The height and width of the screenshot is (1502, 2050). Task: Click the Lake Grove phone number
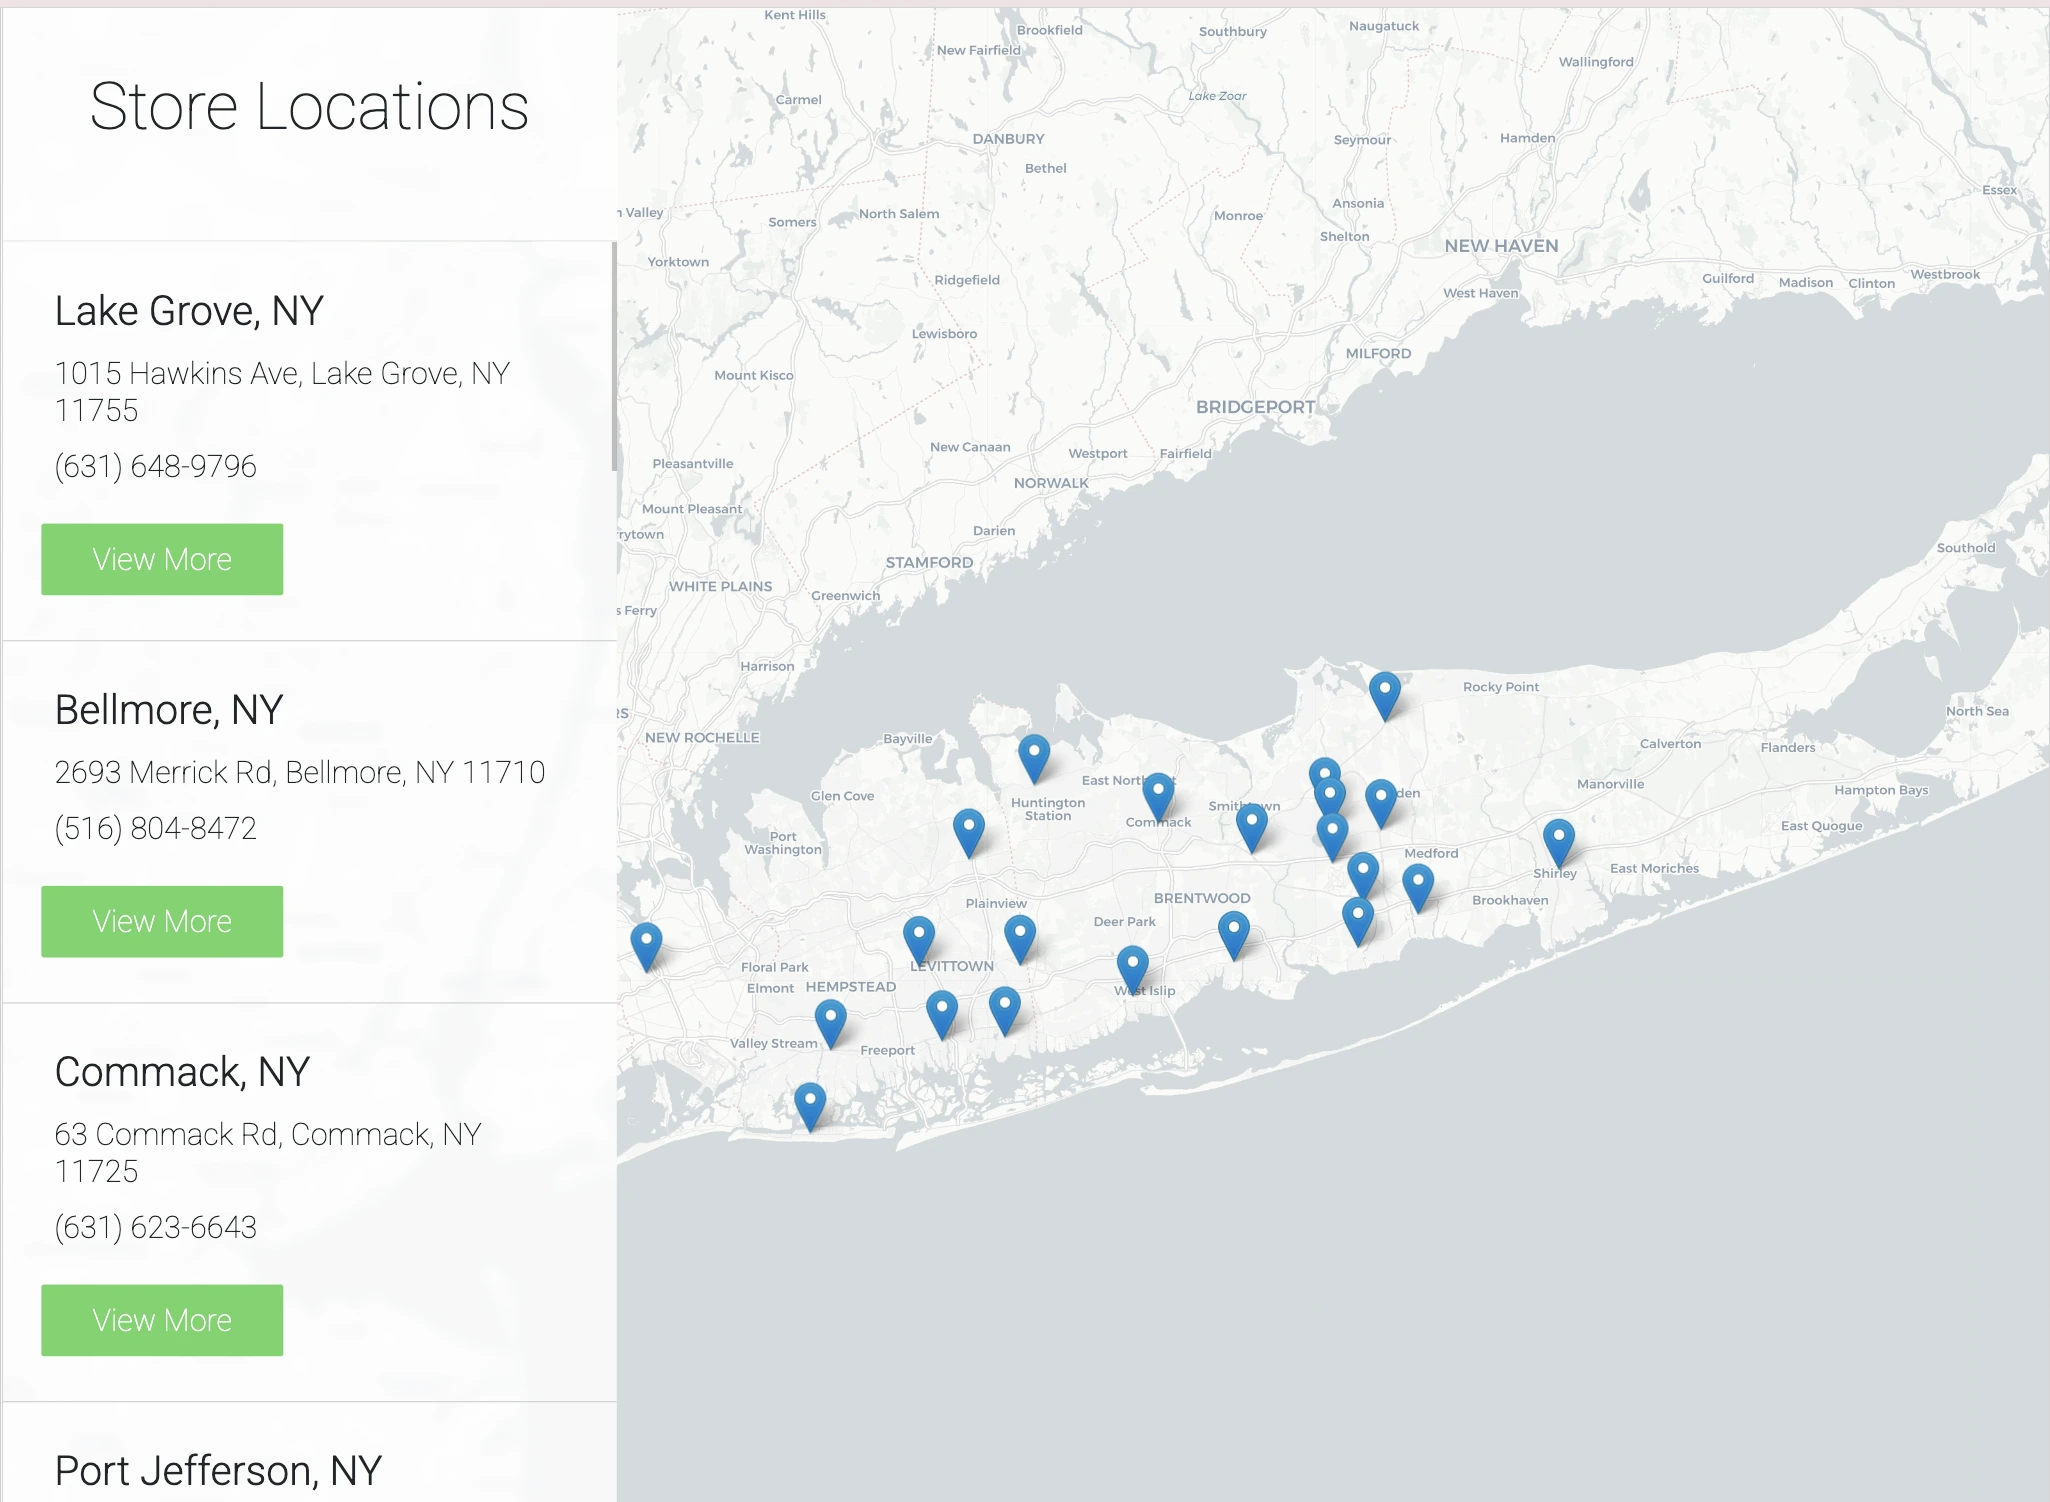point(156,466)
